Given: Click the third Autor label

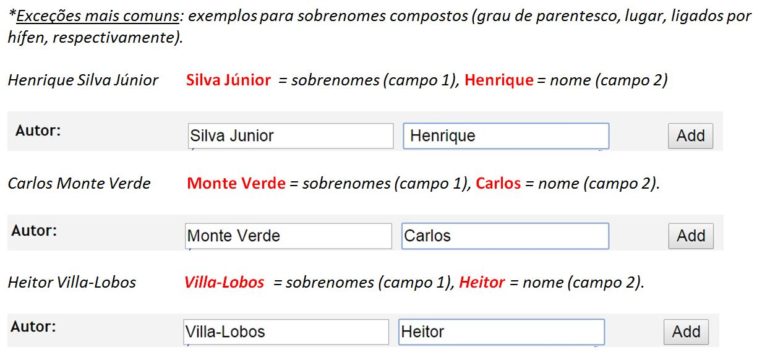Looking at the screenshot, I should click(34, 327).
